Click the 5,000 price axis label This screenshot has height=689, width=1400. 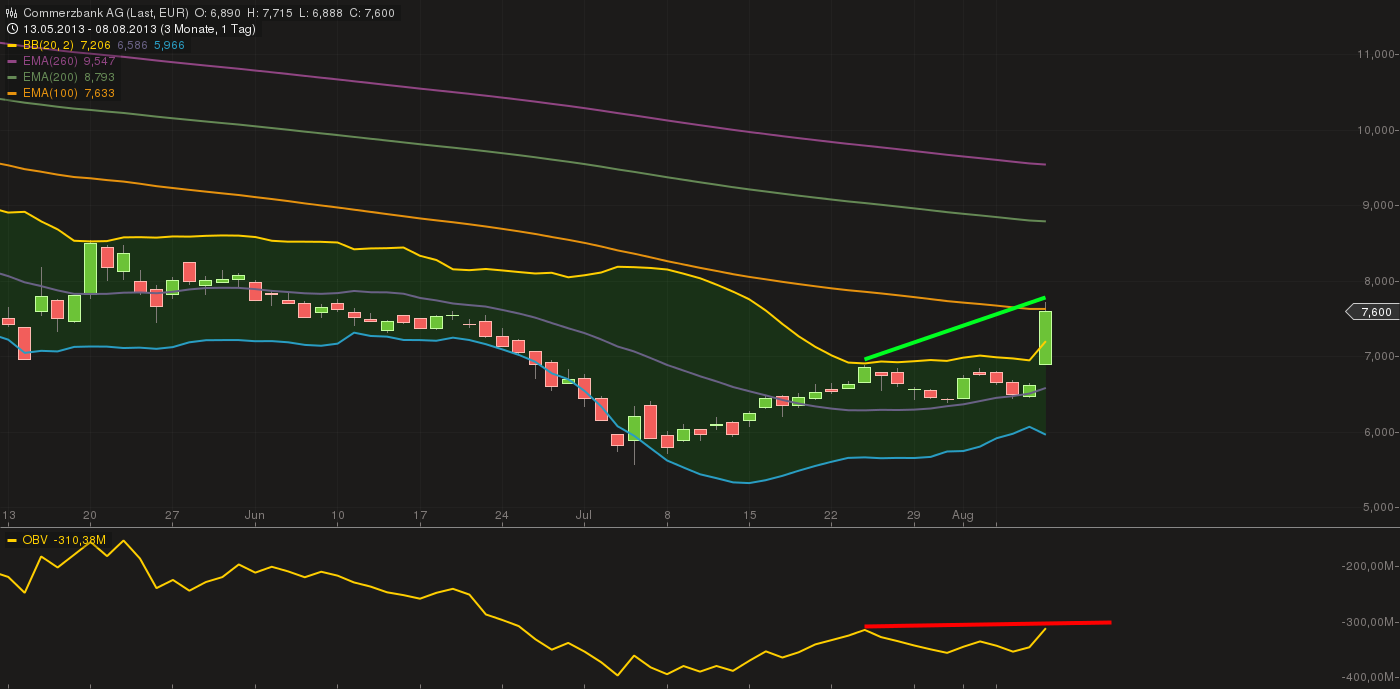pyautogui.click(x=1381, y=507)
